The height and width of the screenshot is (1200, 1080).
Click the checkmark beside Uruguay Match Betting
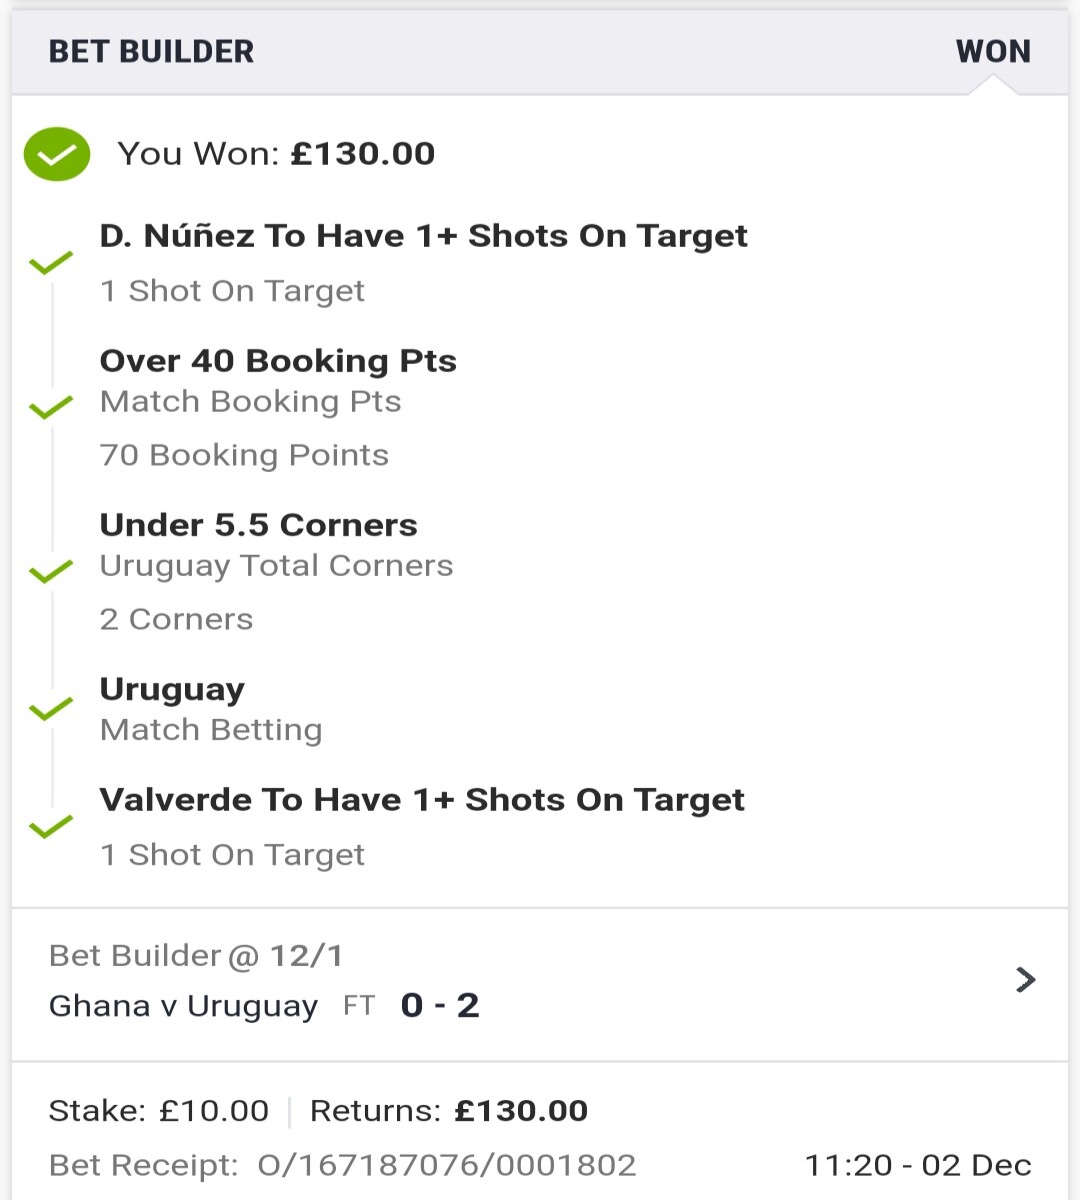pyautogui.click(x=51, y=709)
